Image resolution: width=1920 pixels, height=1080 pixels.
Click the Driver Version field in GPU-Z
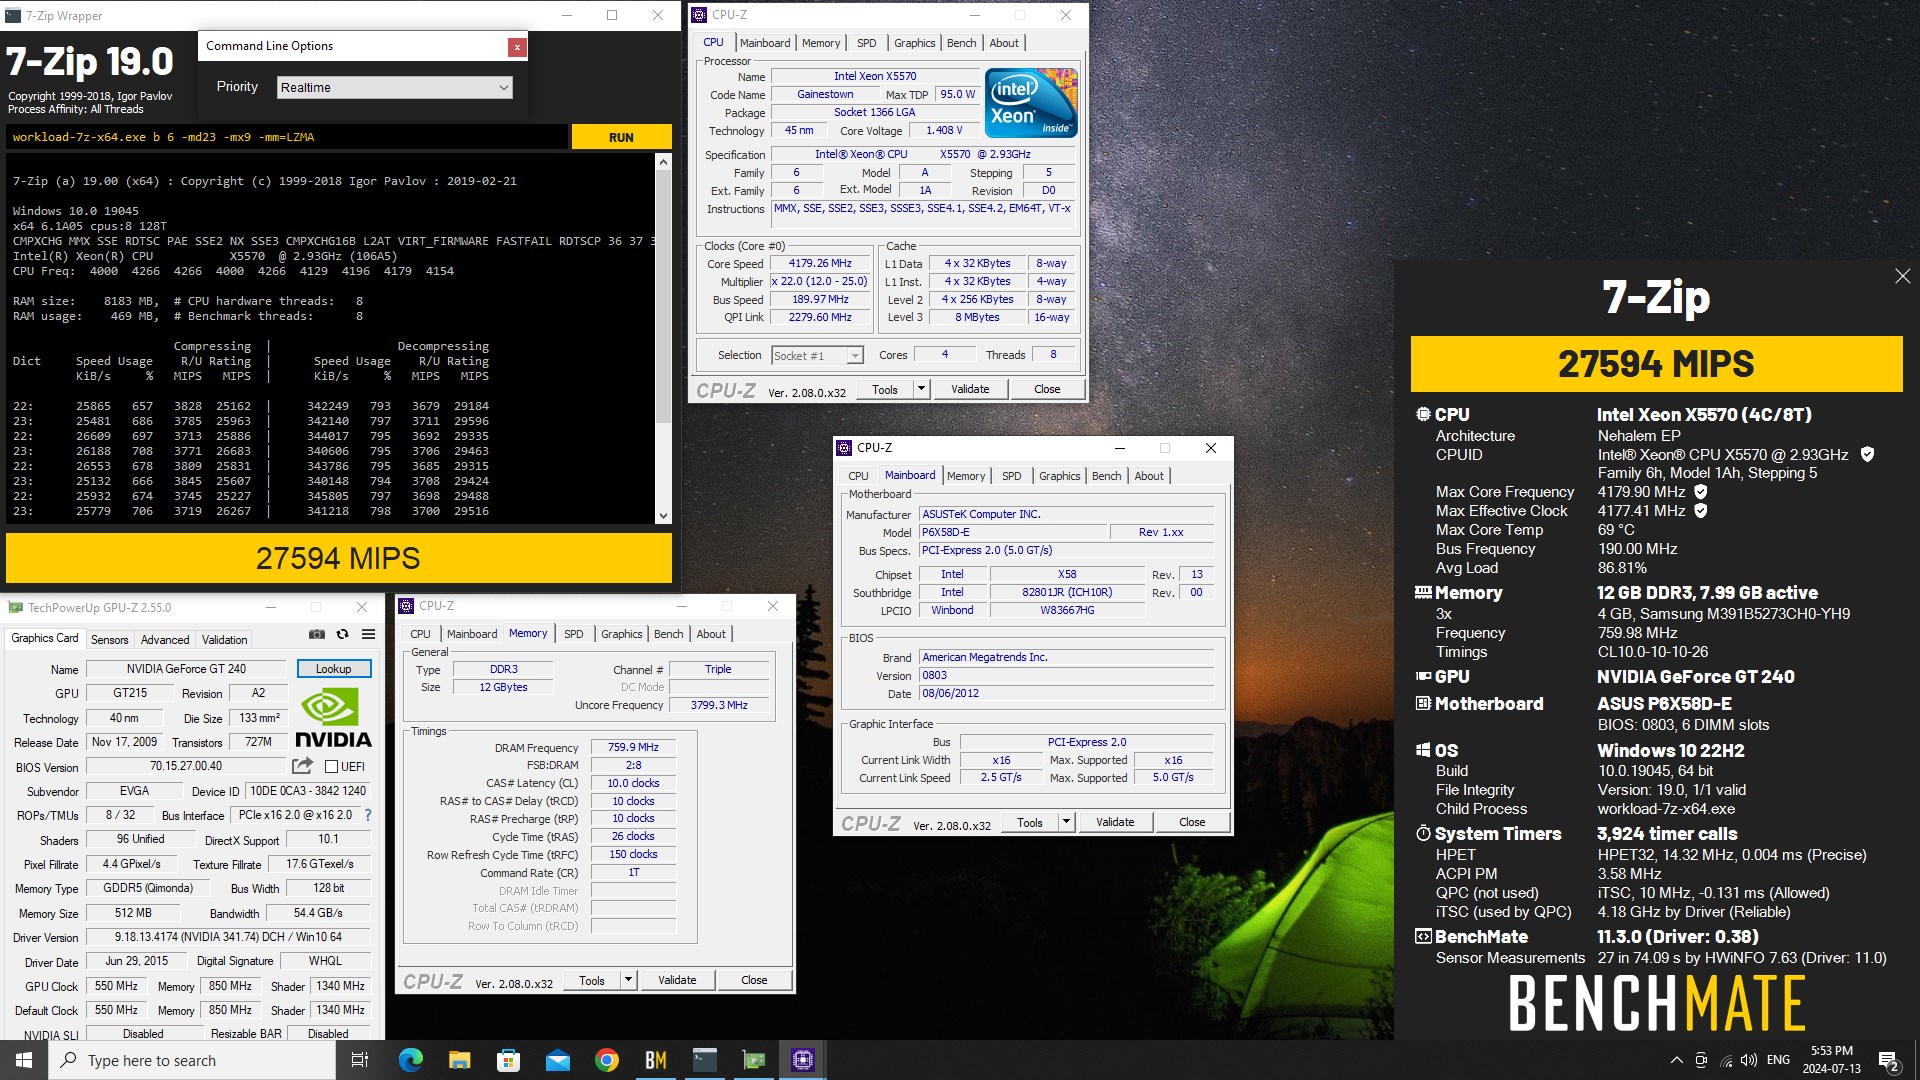point(228,937)
